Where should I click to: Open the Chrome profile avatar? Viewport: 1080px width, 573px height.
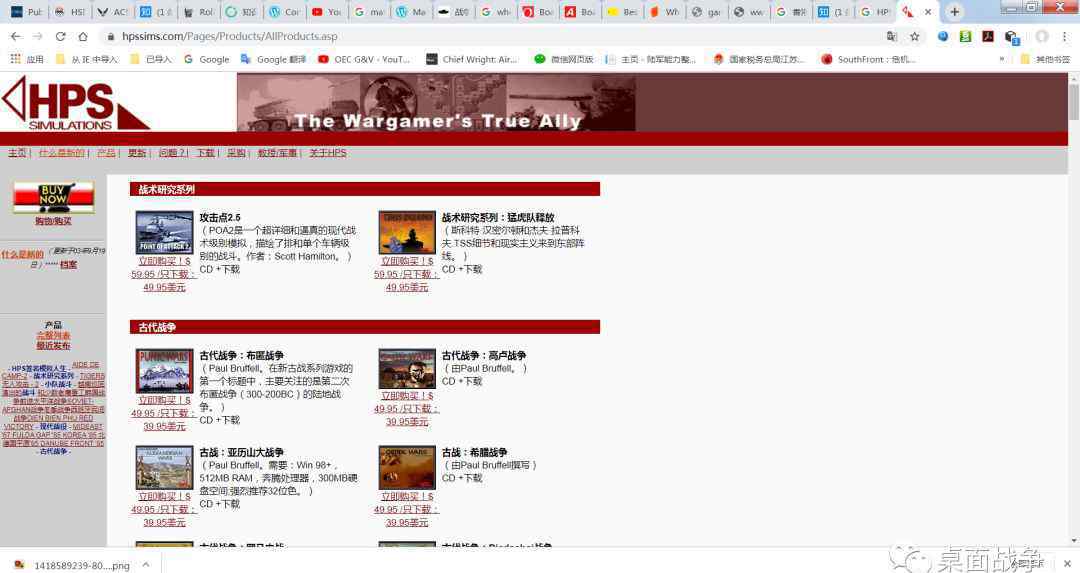pyautogui.click(x=1041, y=37)
